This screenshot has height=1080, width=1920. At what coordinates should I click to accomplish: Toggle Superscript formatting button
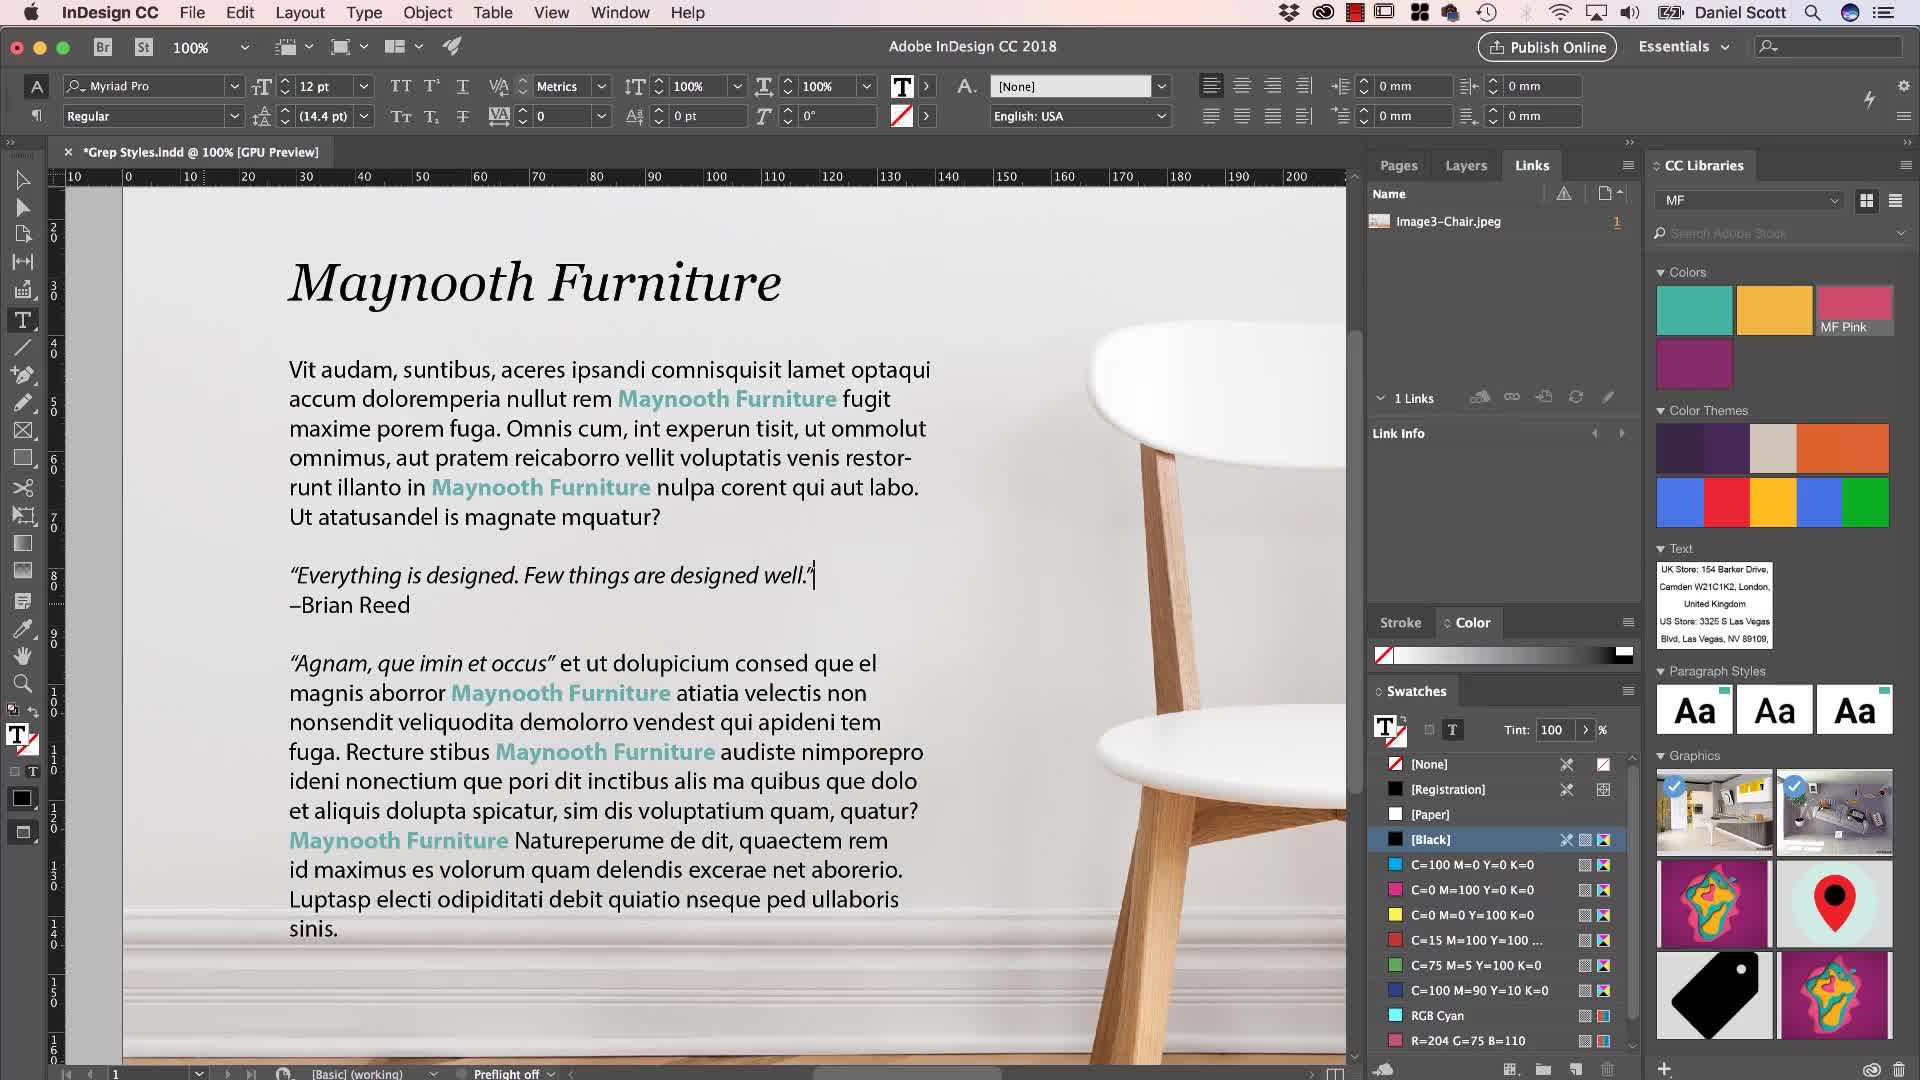point(432,86)
